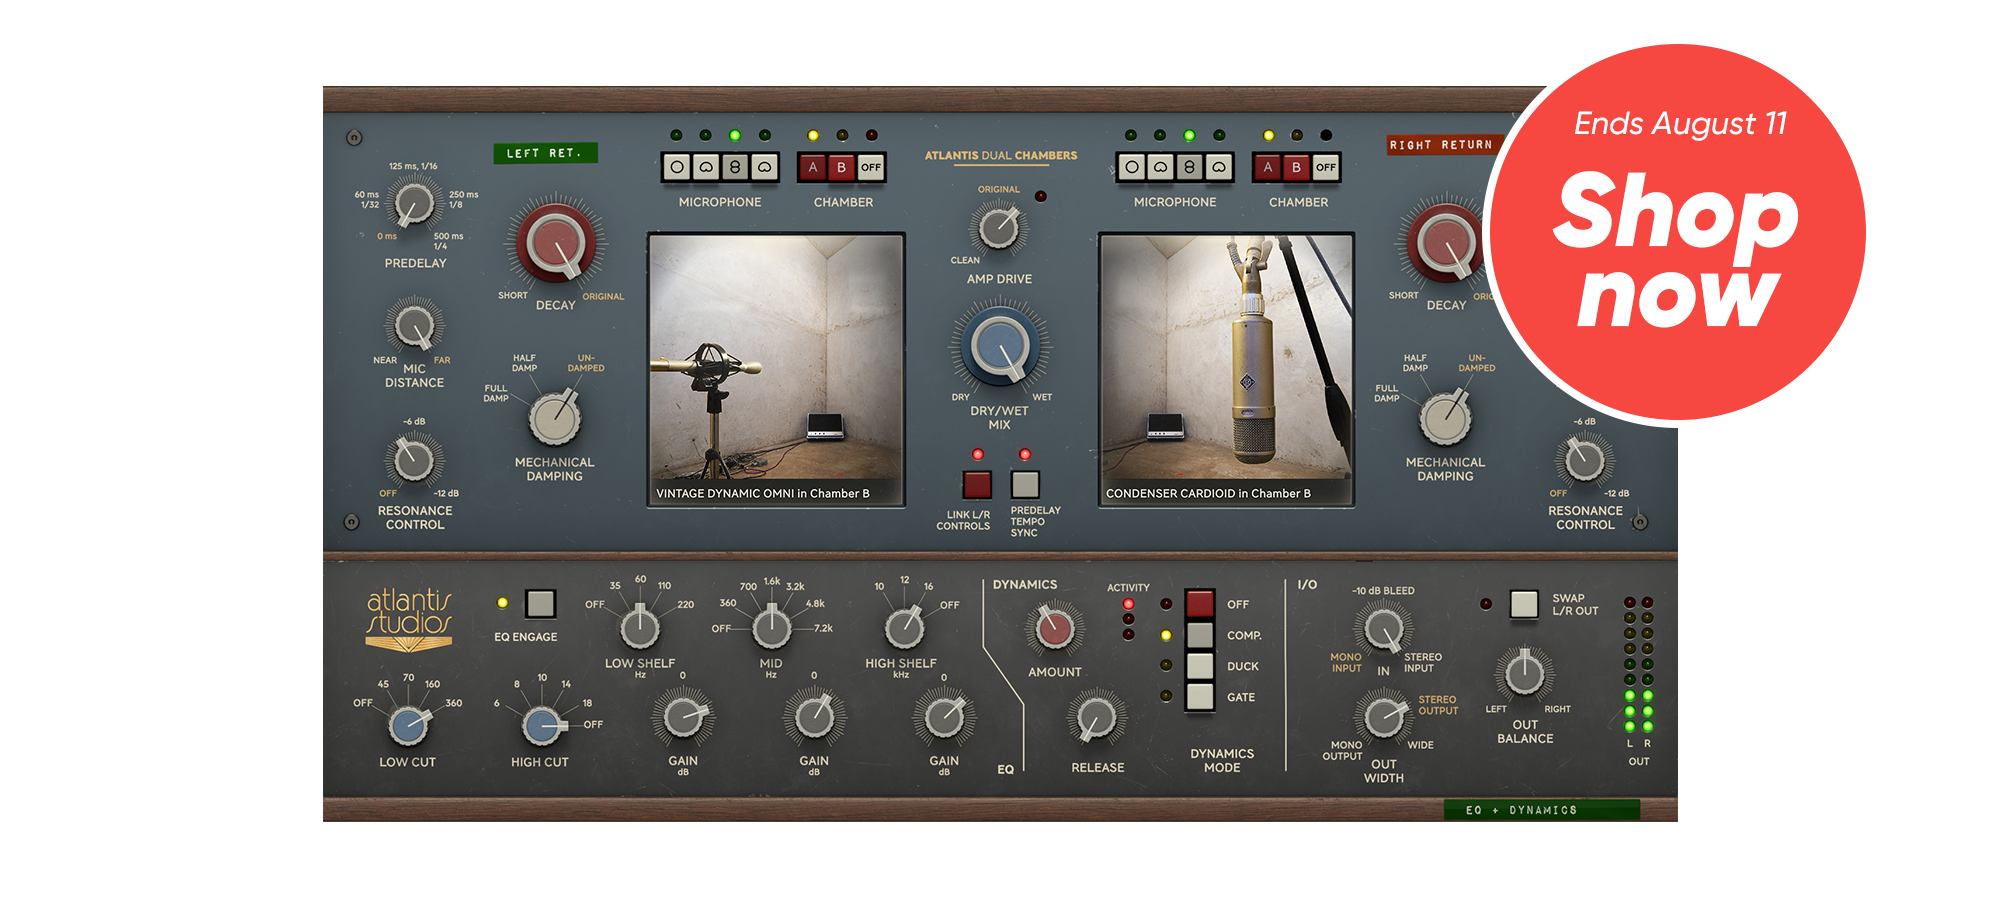
Task: Click the Mic Distance knob
Action: [x=414, y=326]
